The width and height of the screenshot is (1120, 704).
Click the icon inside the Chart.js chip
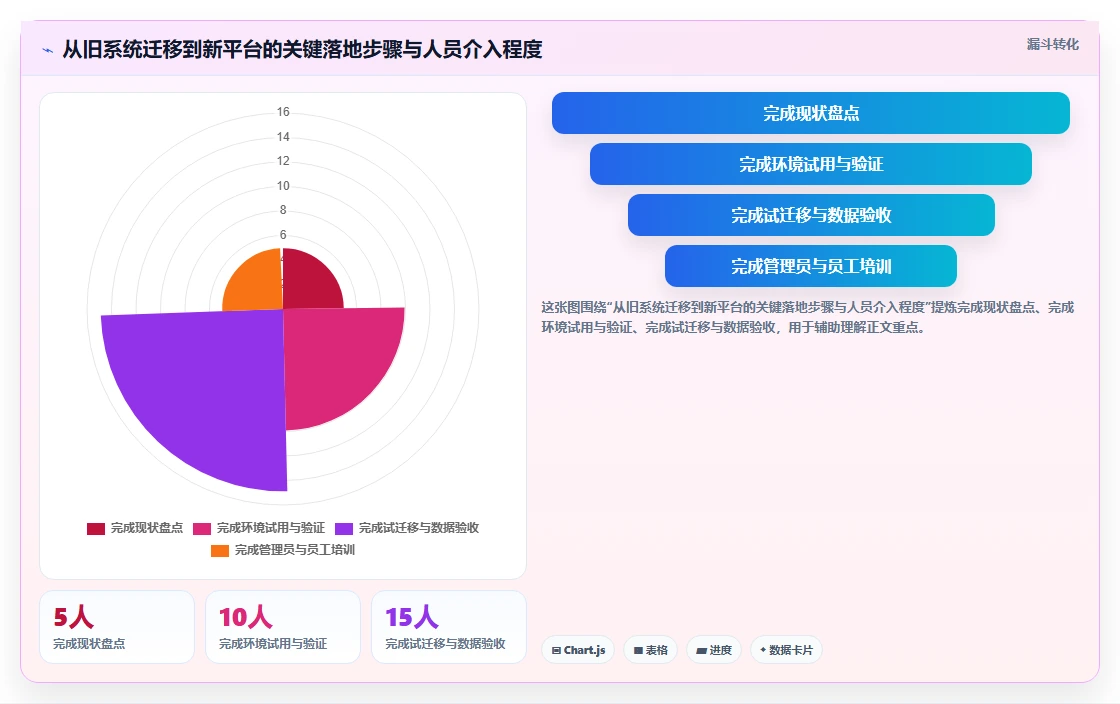coord(556,650)
